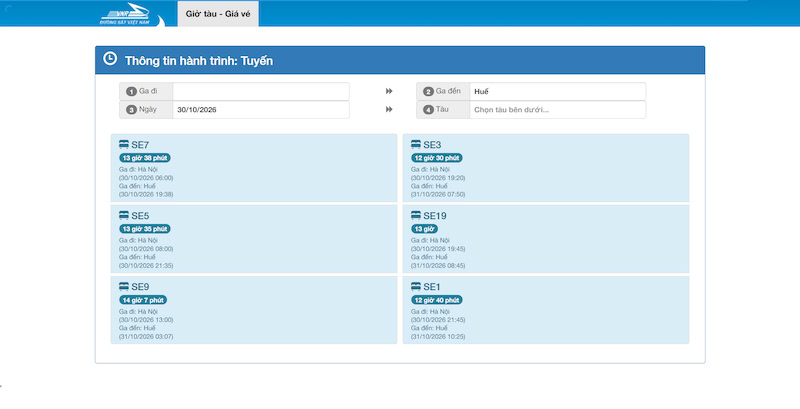Click the '13 giờ 35 phút' duration badge

pos(145,229)
